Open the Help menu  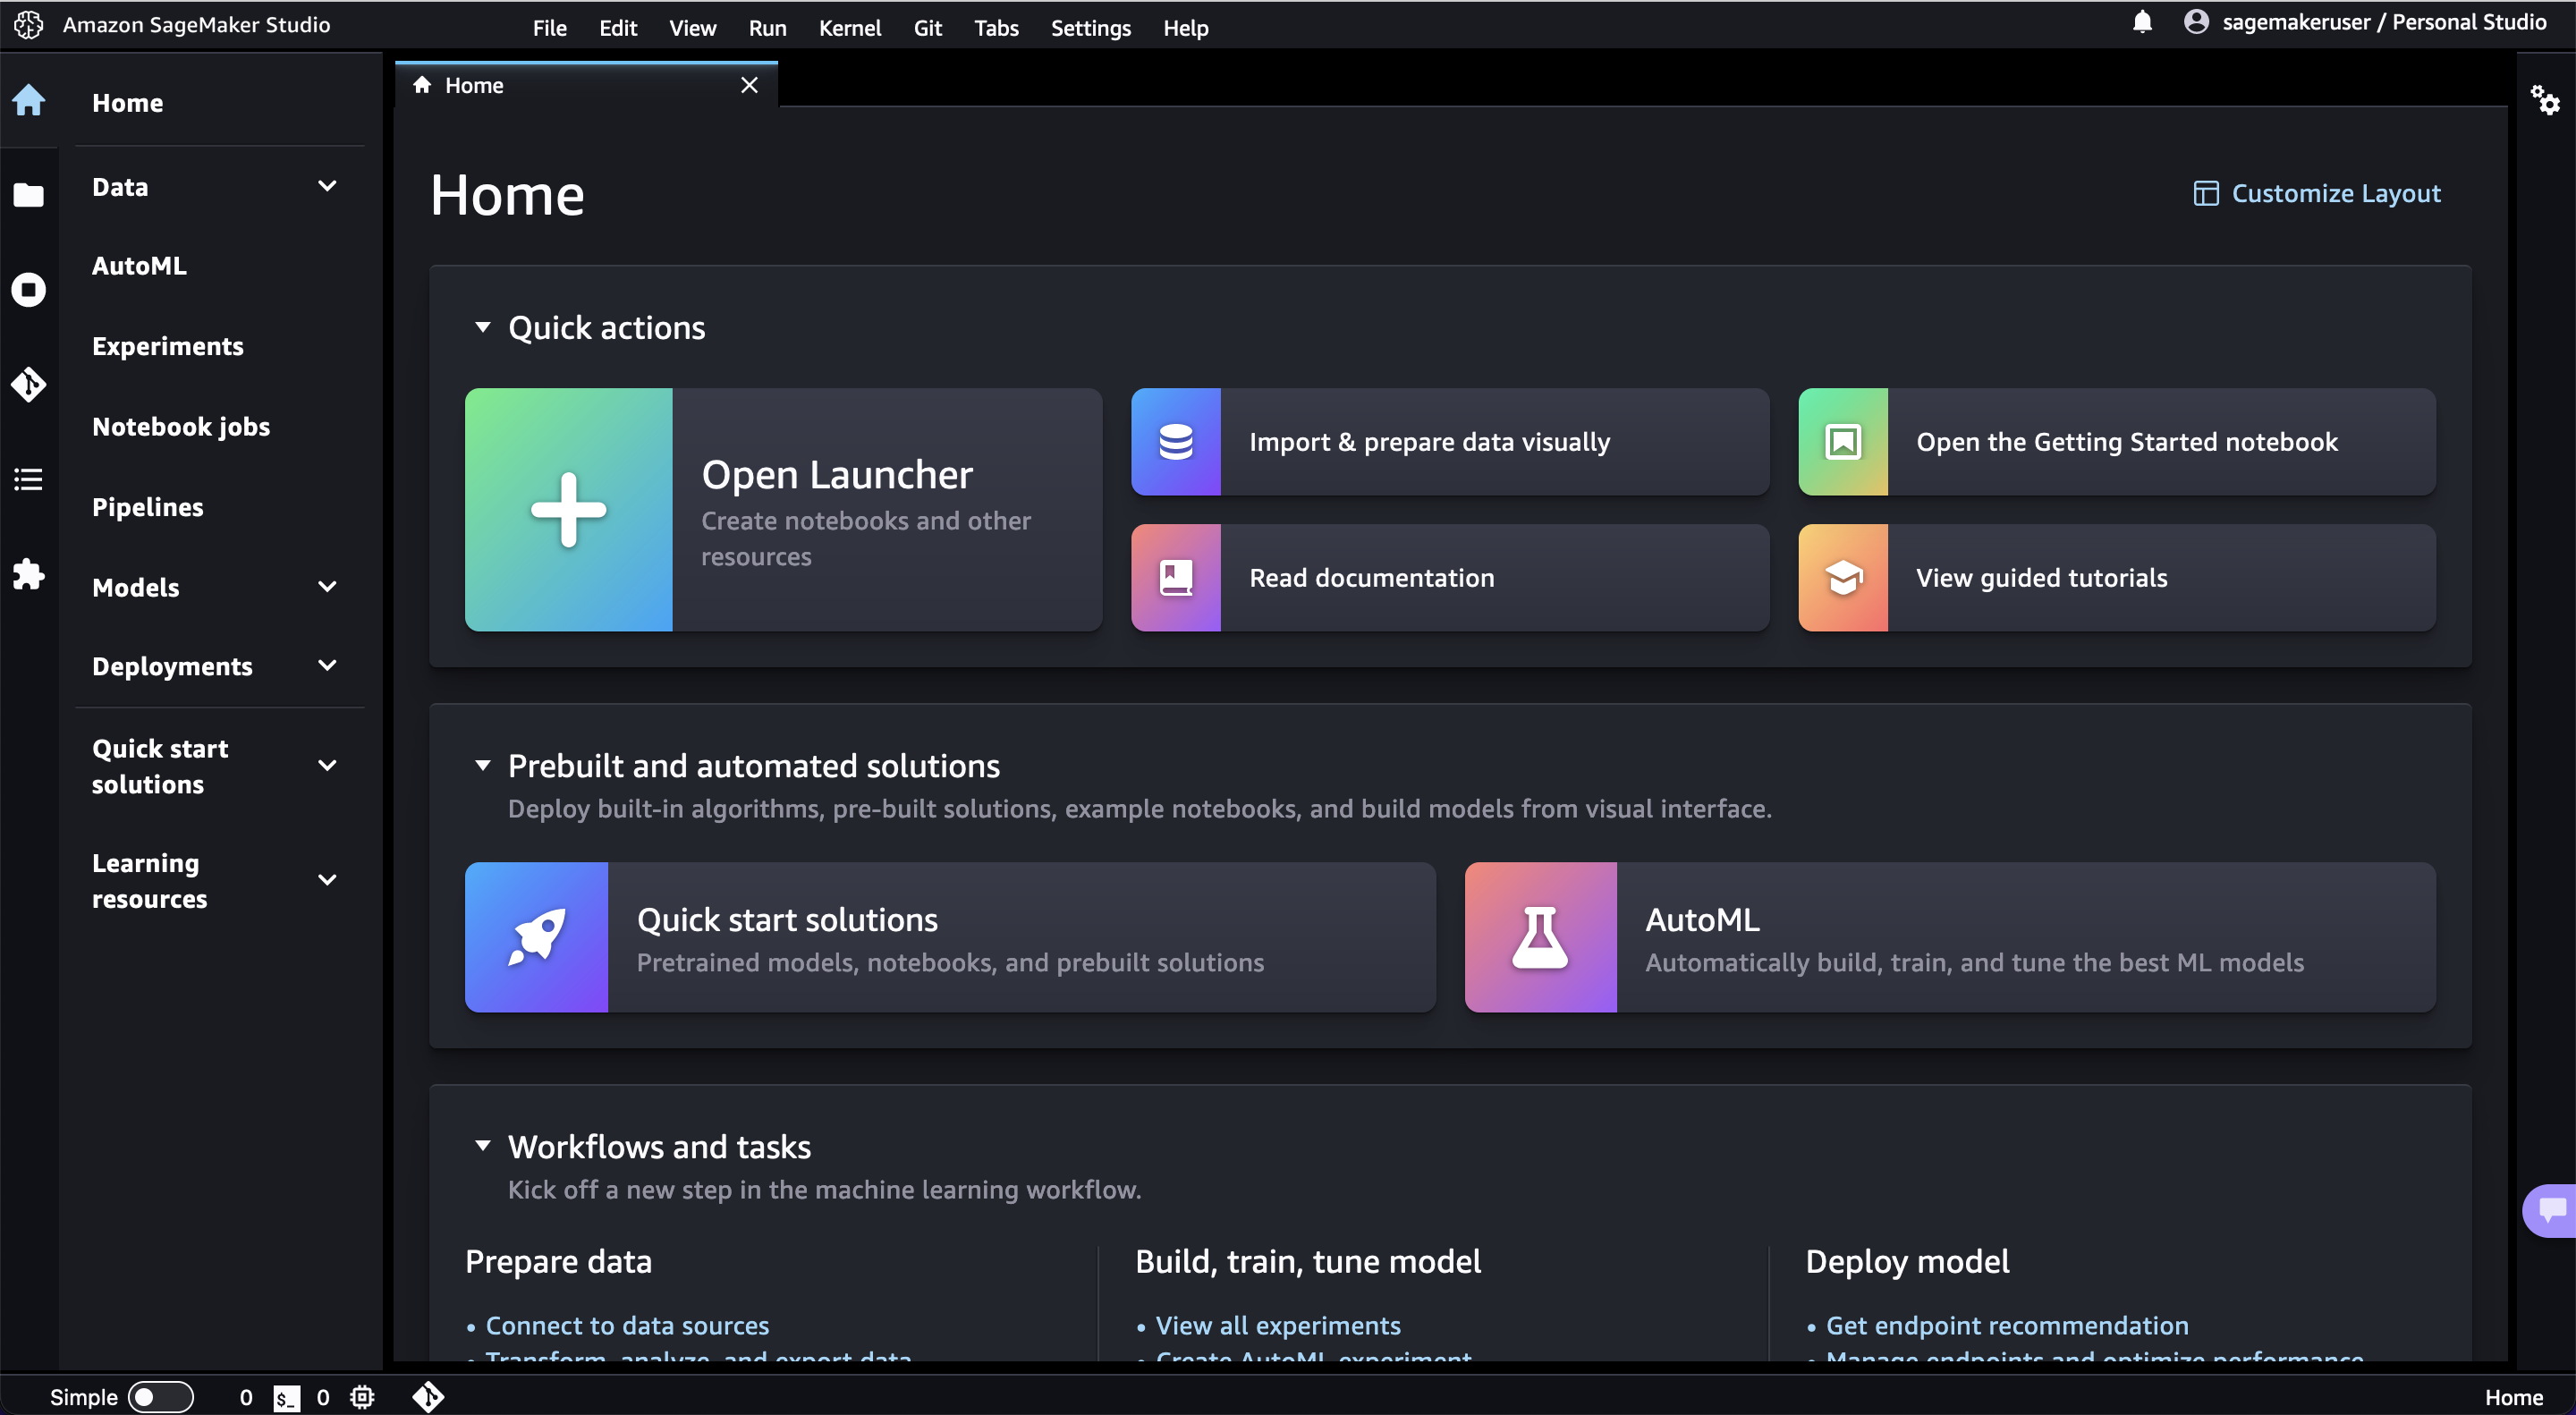1185,27
